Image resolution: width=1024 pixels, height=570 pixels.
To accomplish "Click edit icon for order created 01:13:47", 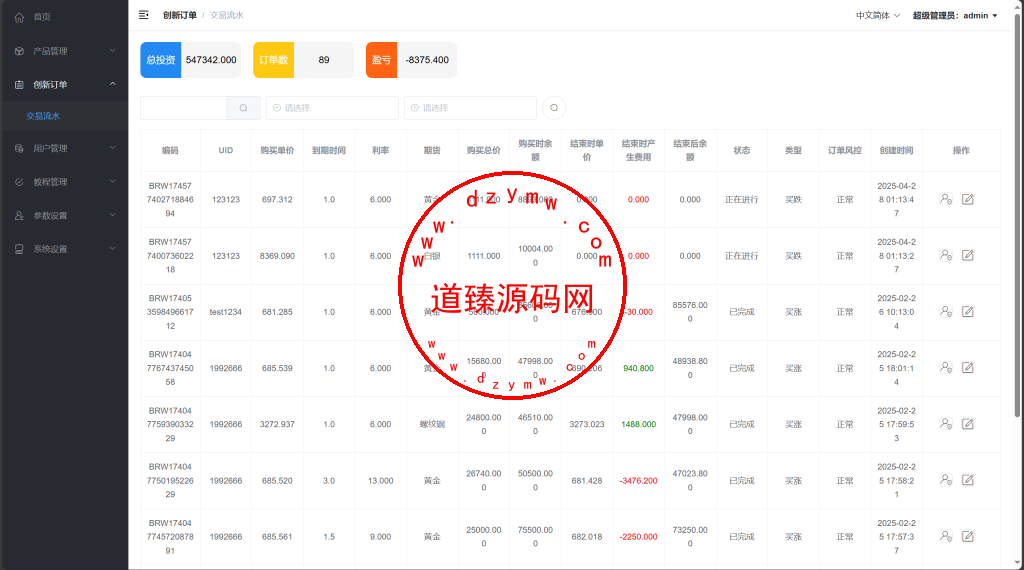I will point(968,199).
